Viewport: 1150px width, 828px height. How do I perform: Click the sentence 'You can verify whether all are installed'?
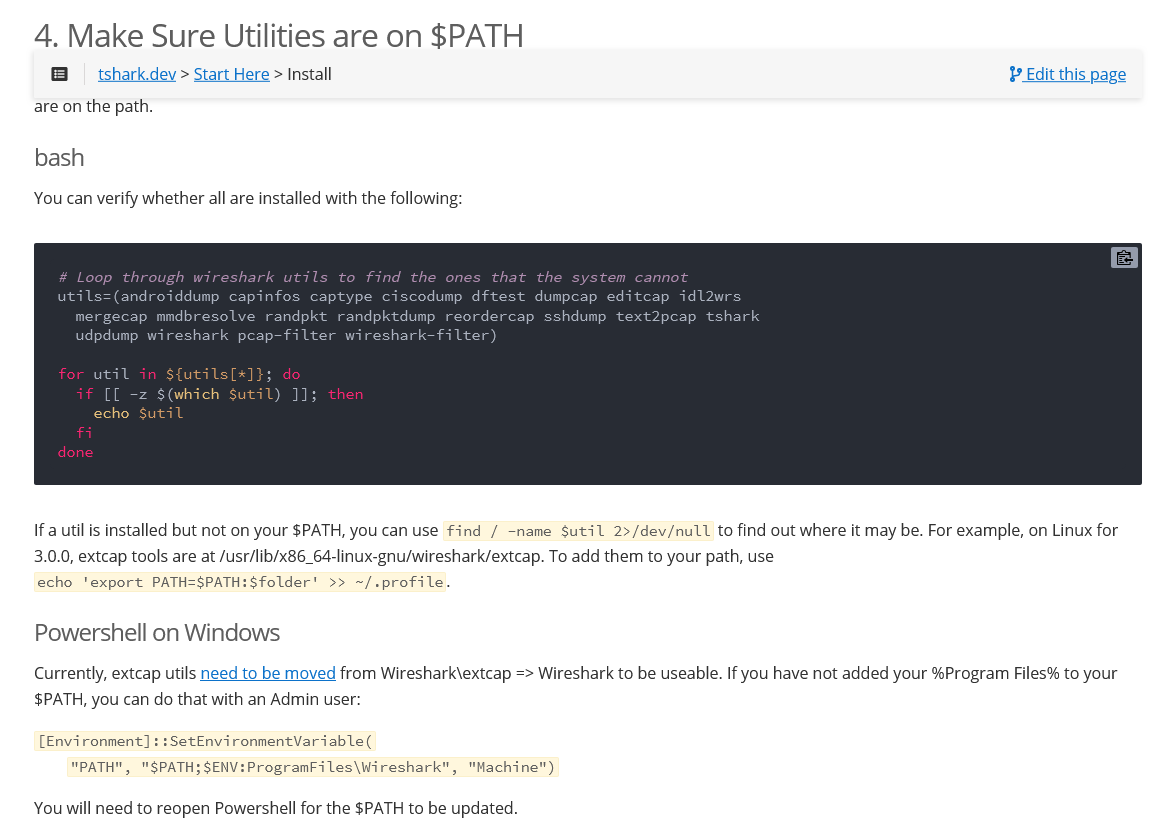click(248, 198)
